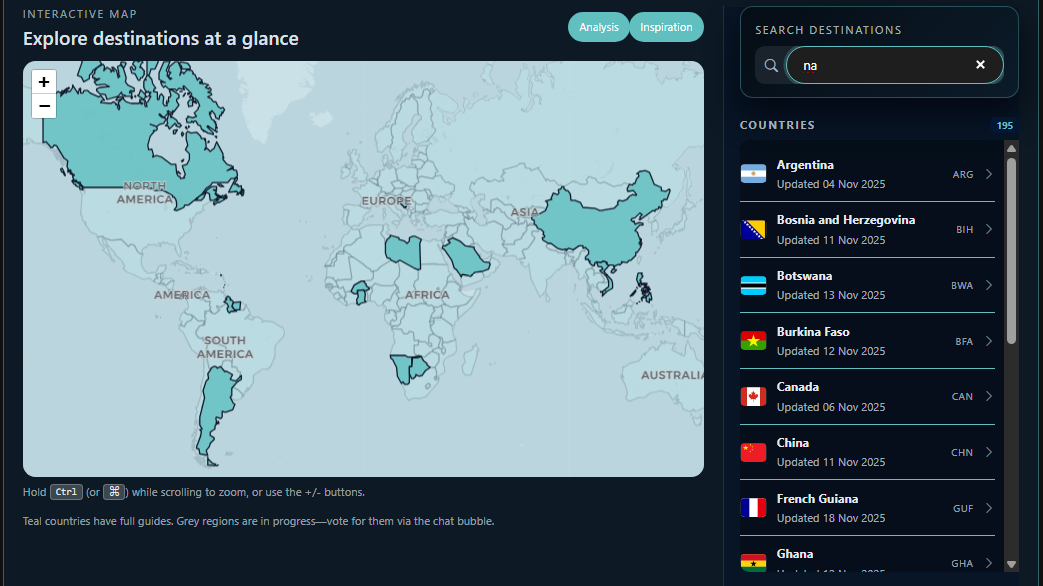The image size is (1043, 586).
Task: Click the list scroll-up arrow
Action: [x=1011, y=148]
